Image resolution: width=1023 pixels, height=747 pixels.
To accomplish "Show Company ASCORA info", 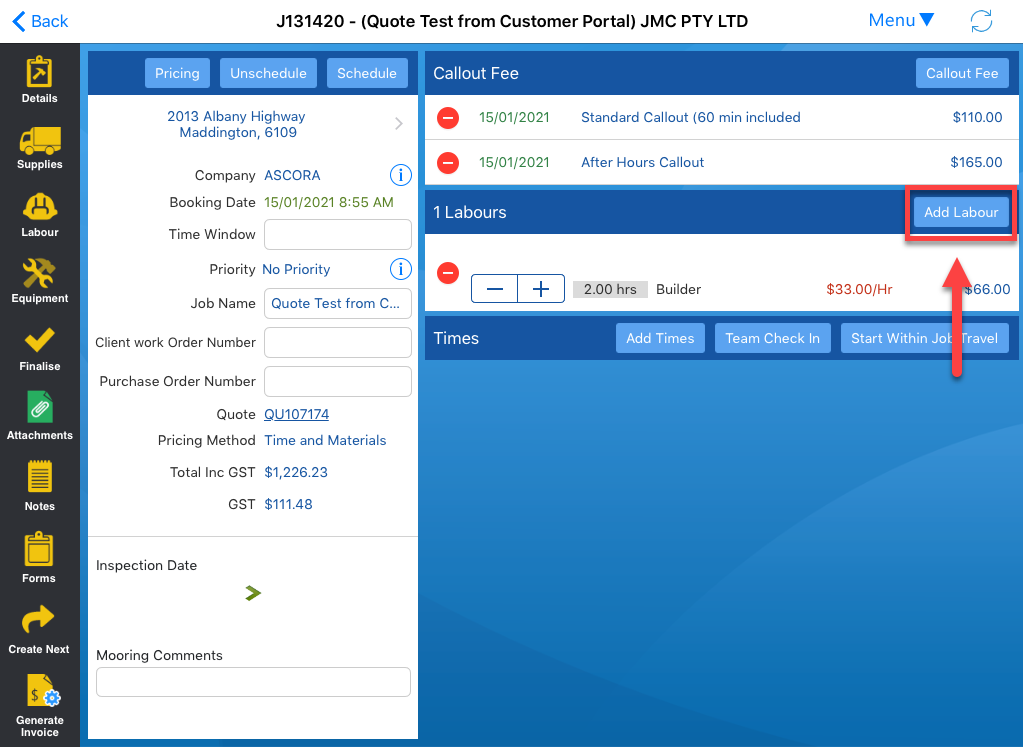I will 400,175.
